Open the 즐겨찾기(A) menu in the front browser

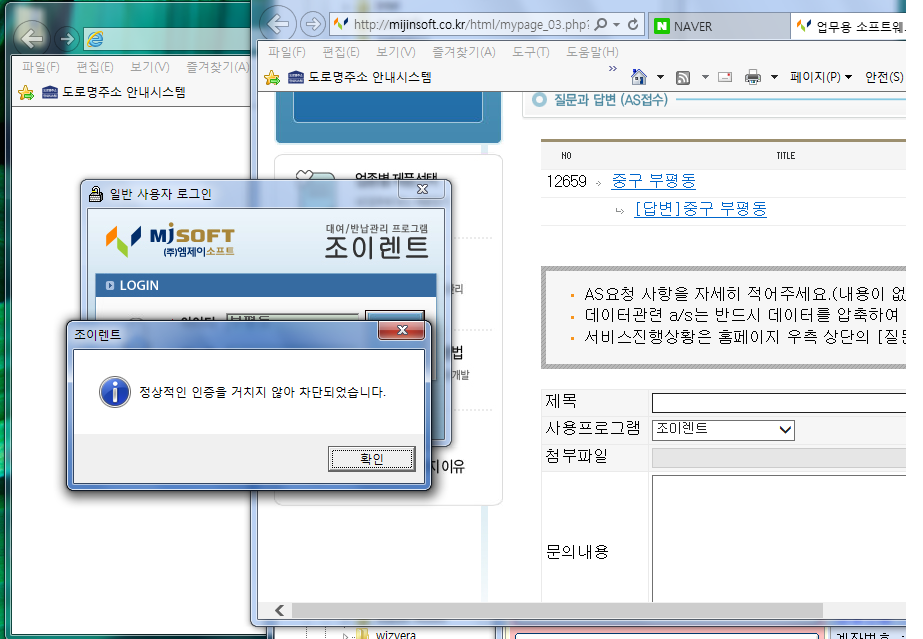464,52
